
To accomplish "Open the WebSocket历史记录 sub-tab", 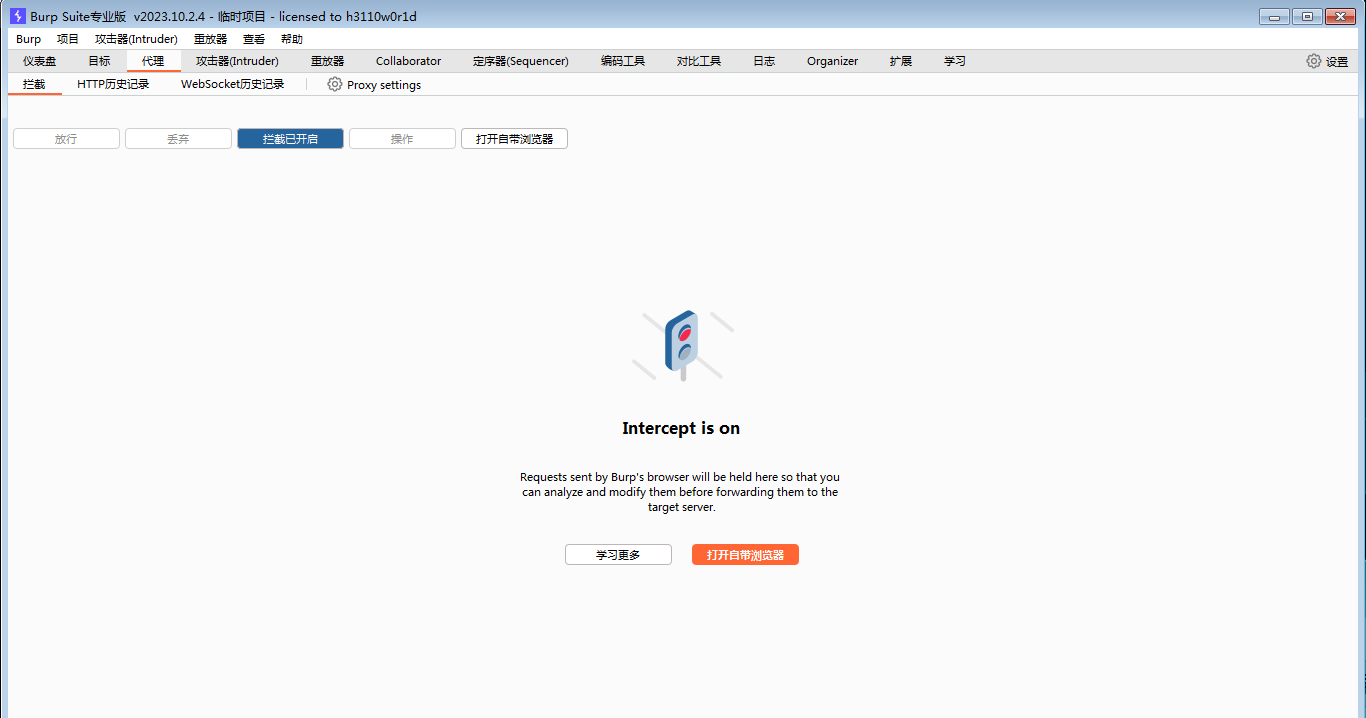I will [232, 85].
